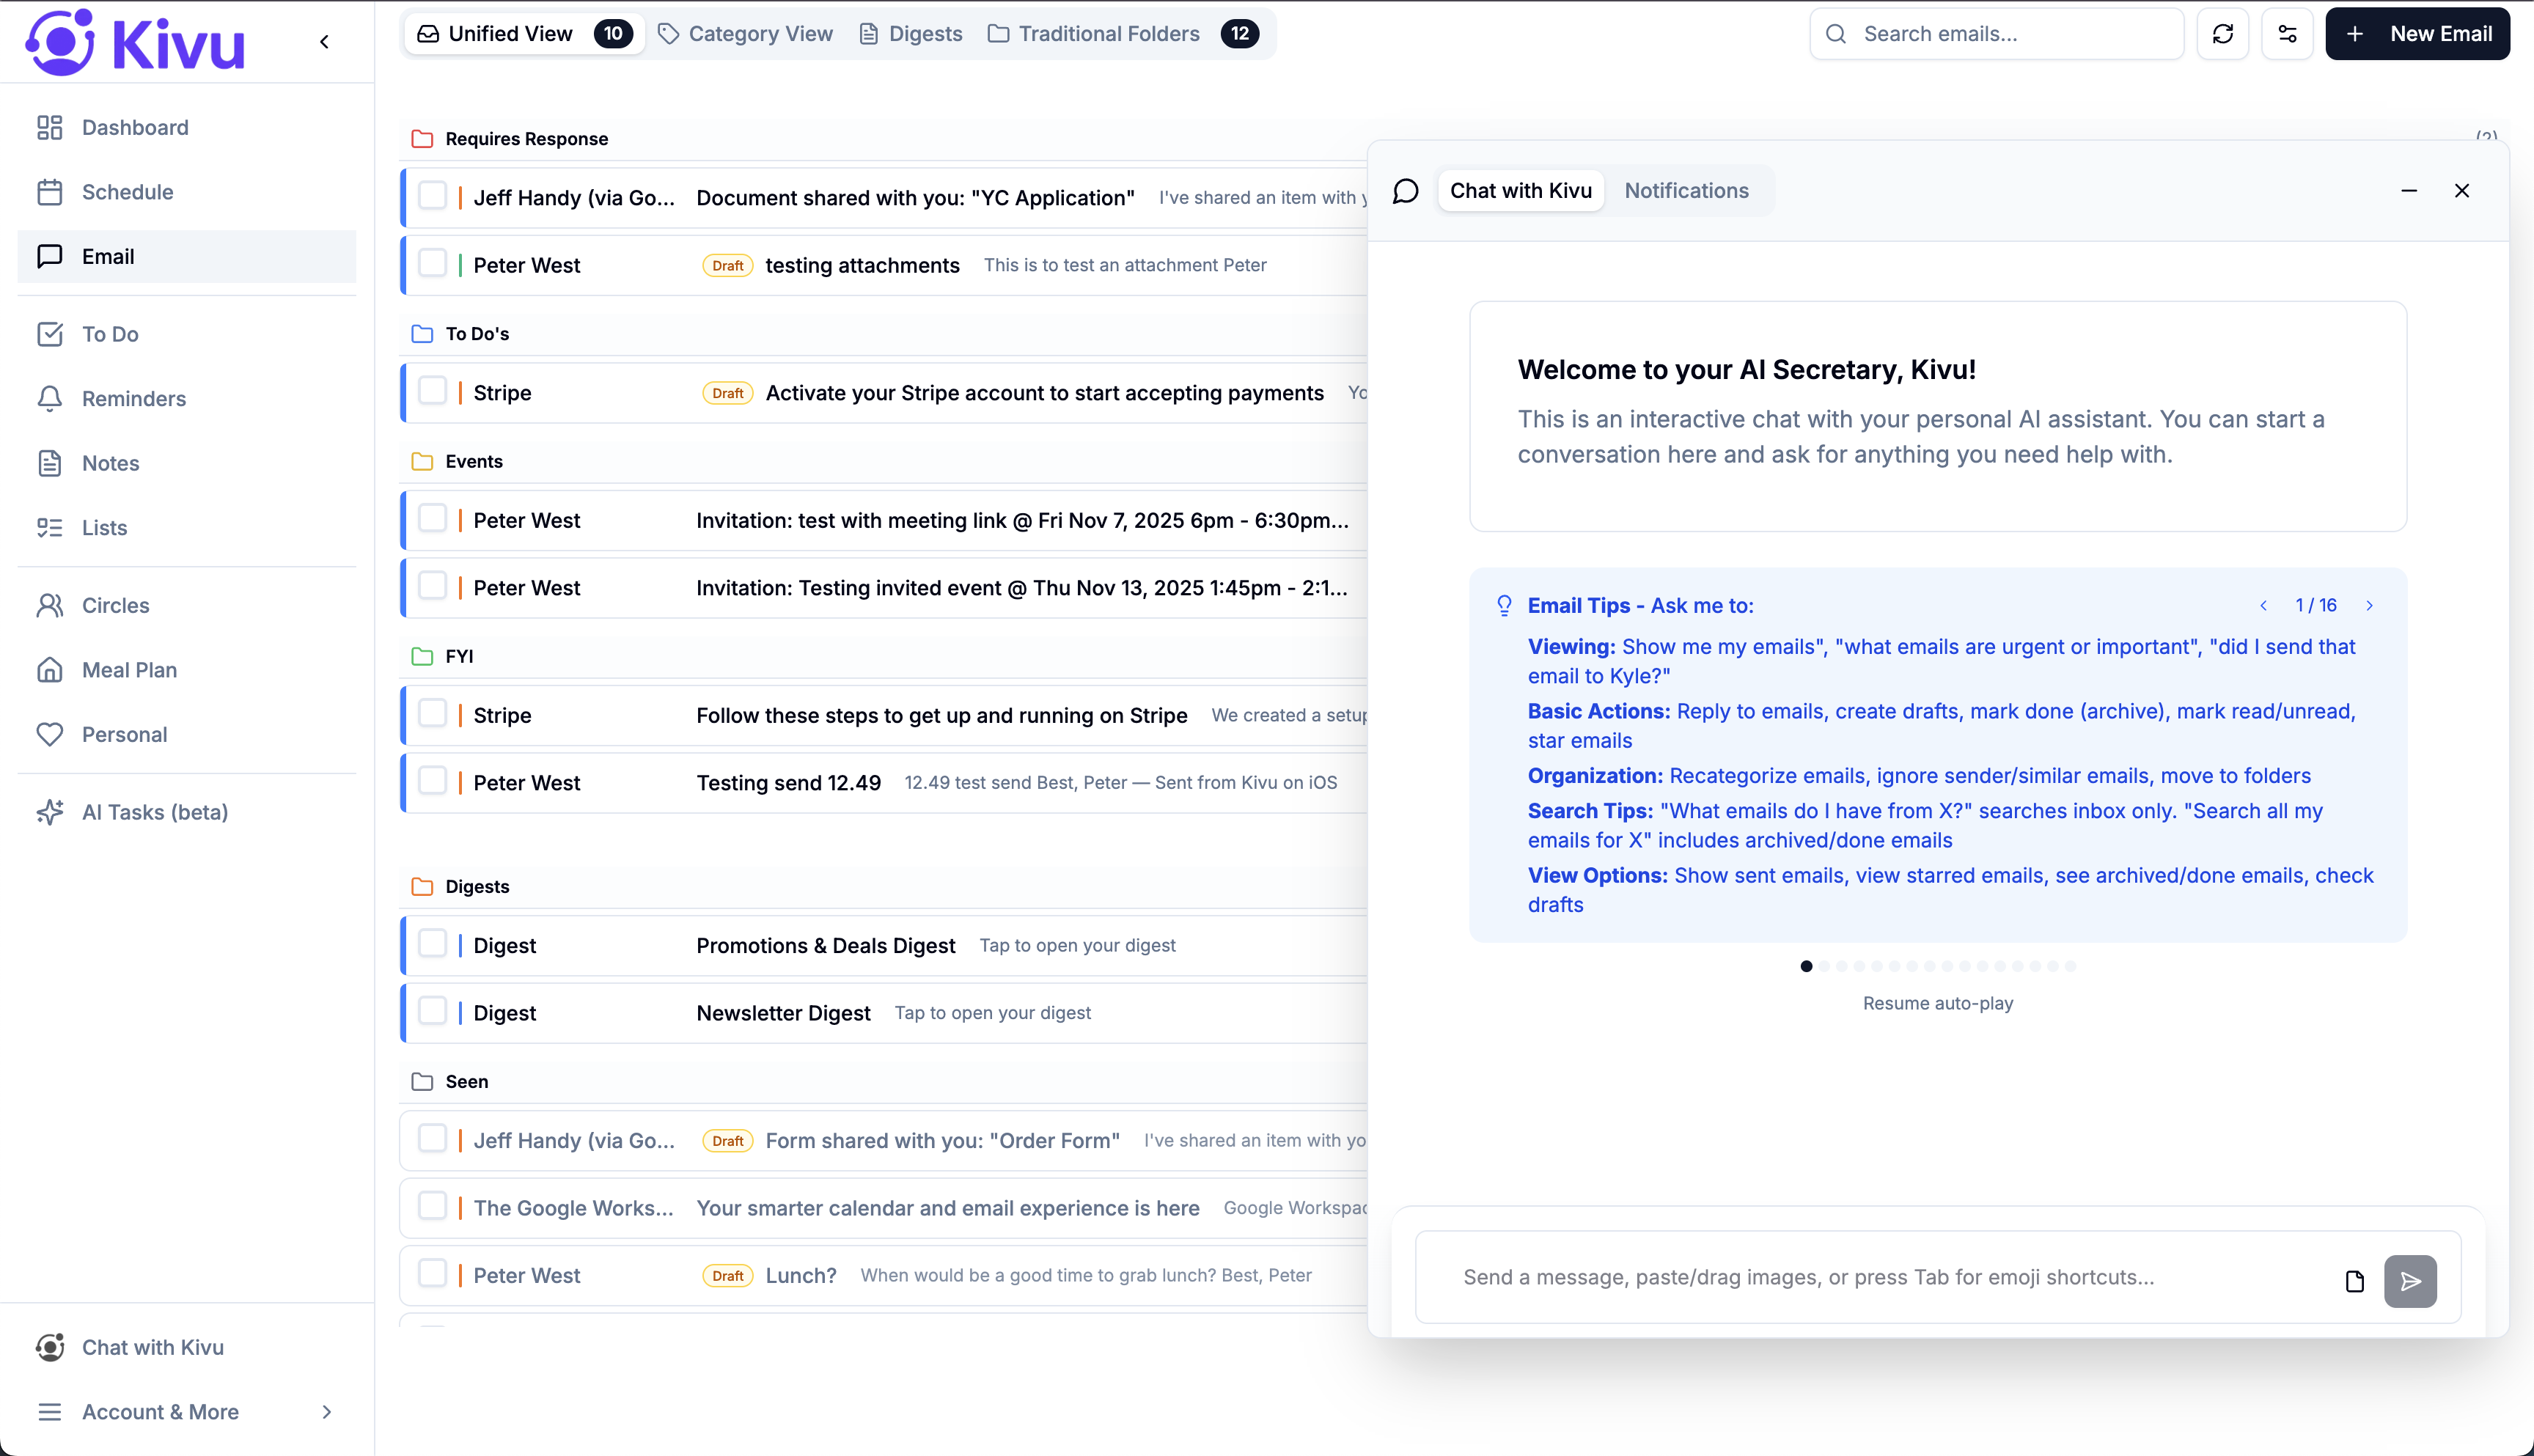This screenshot has height=1456, width=2534.
Task: Open the Meal Plan section
Action: coord(128,670)
